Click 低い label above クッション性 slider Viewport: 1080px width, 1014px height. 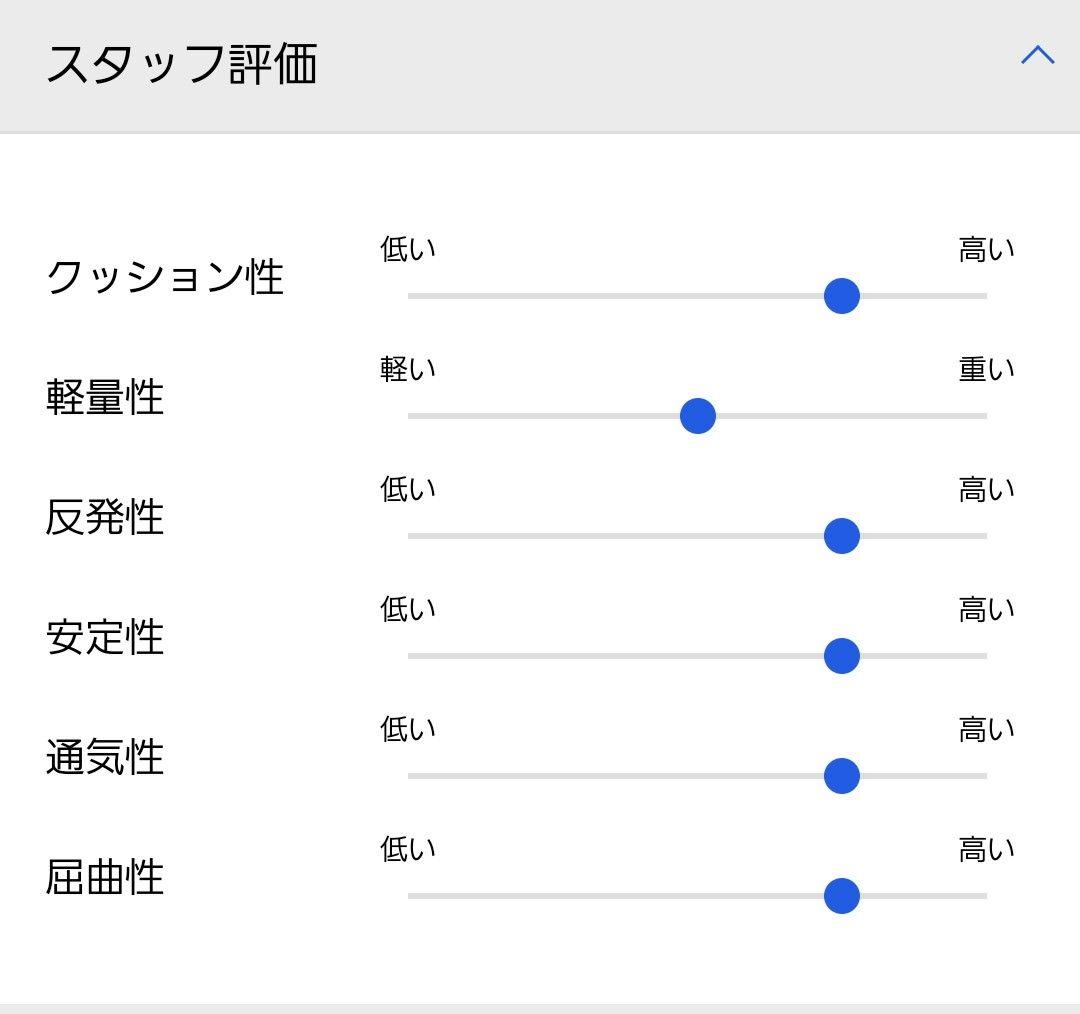(408, 249)
